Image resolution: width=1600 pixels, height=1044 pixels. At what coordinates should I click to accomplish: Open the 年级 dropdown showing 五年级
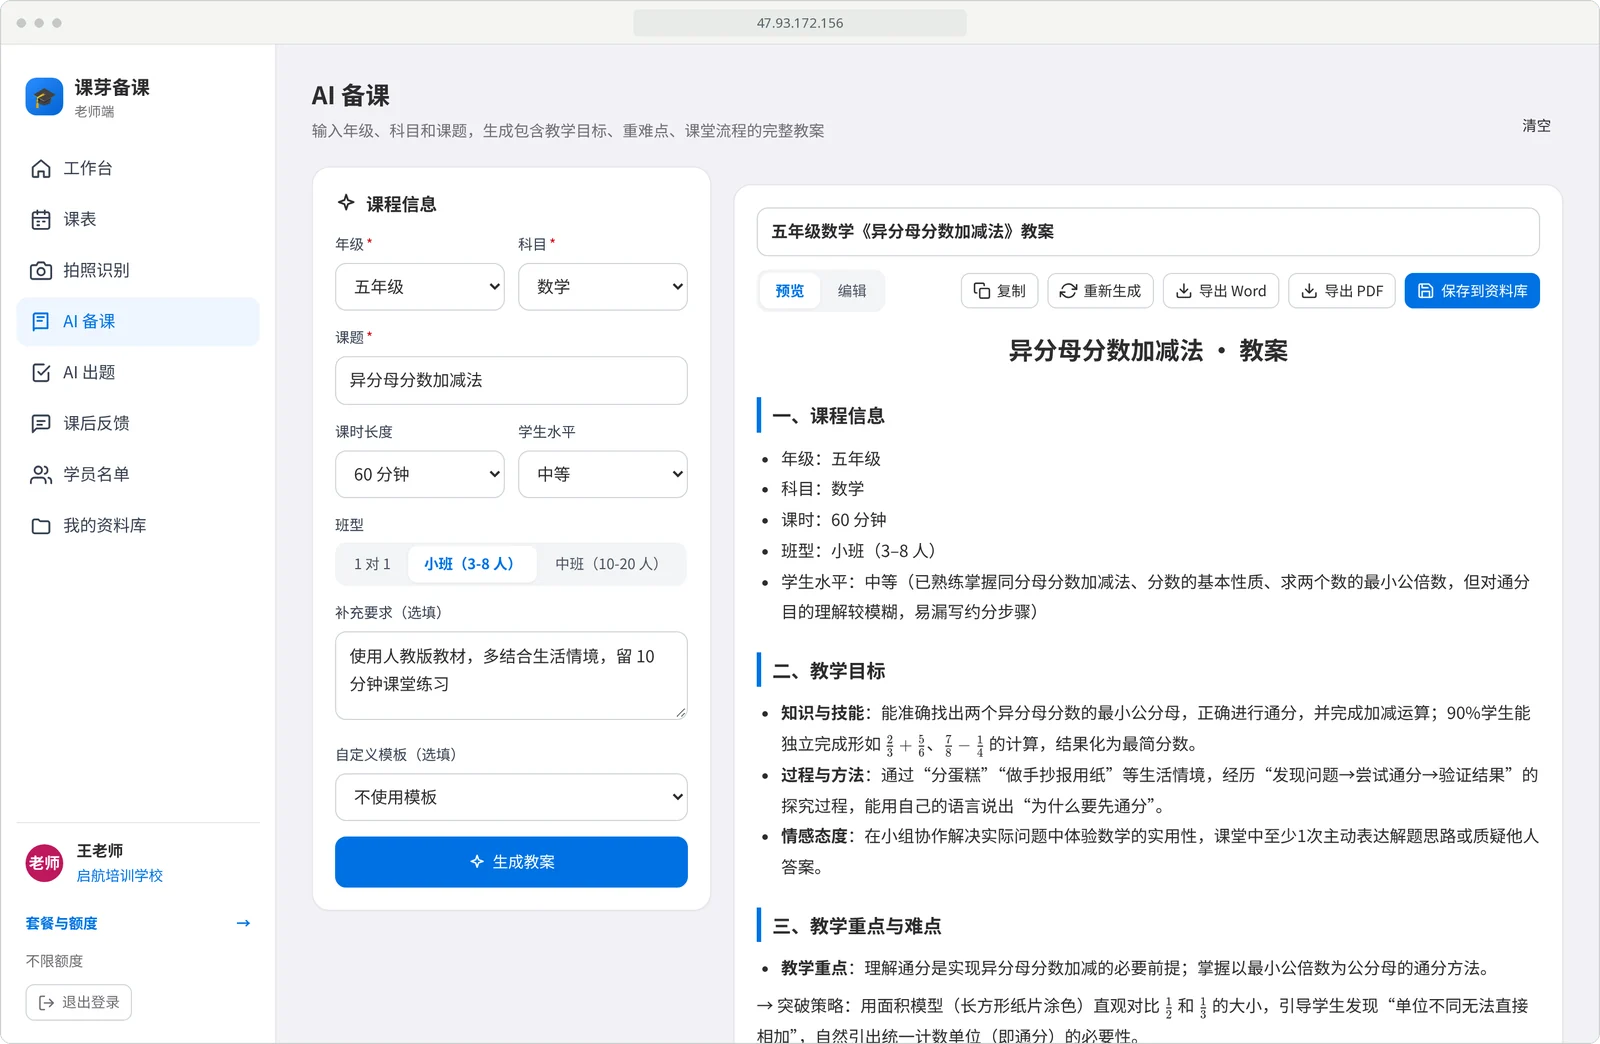pyautogui.click(x=420, y=287)
